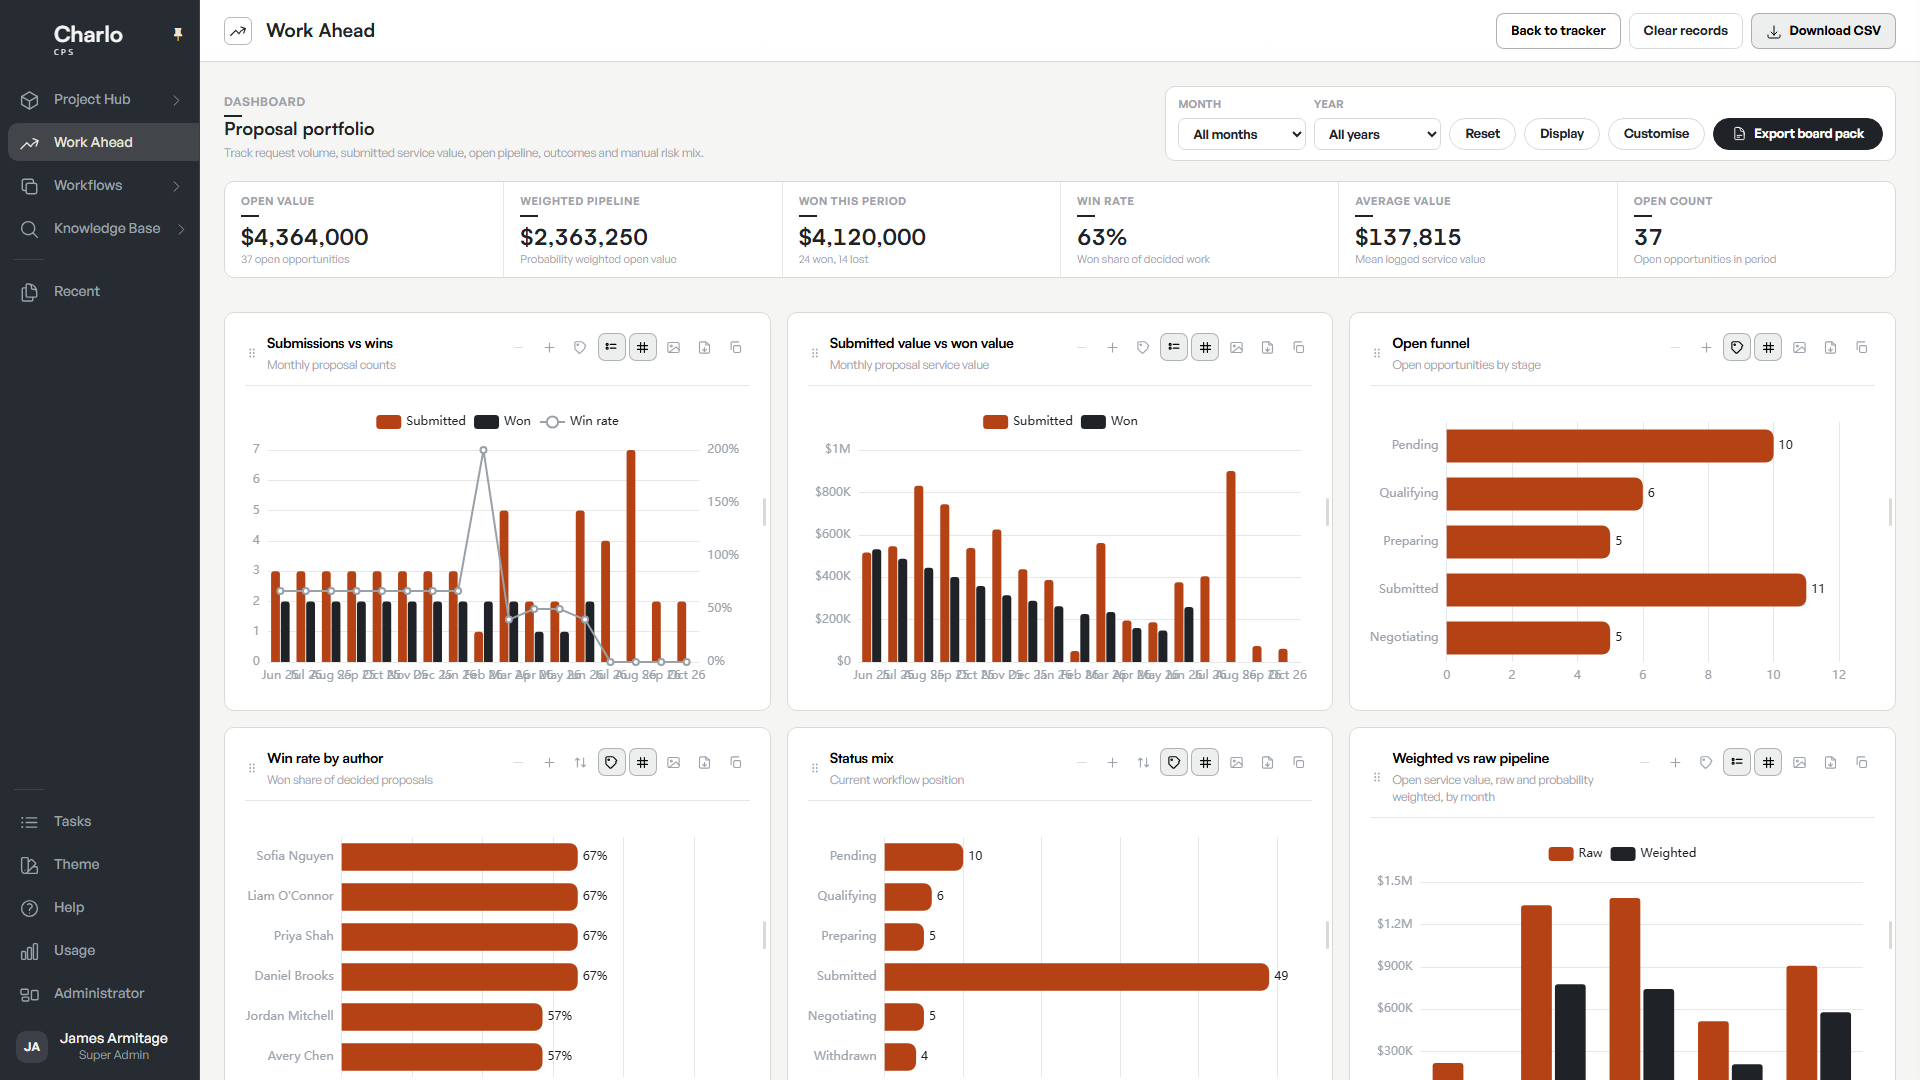Viewport: 1920px width, 1080px height.
Task: Open the All years dropdown
Action: [x=1377, y=134]
